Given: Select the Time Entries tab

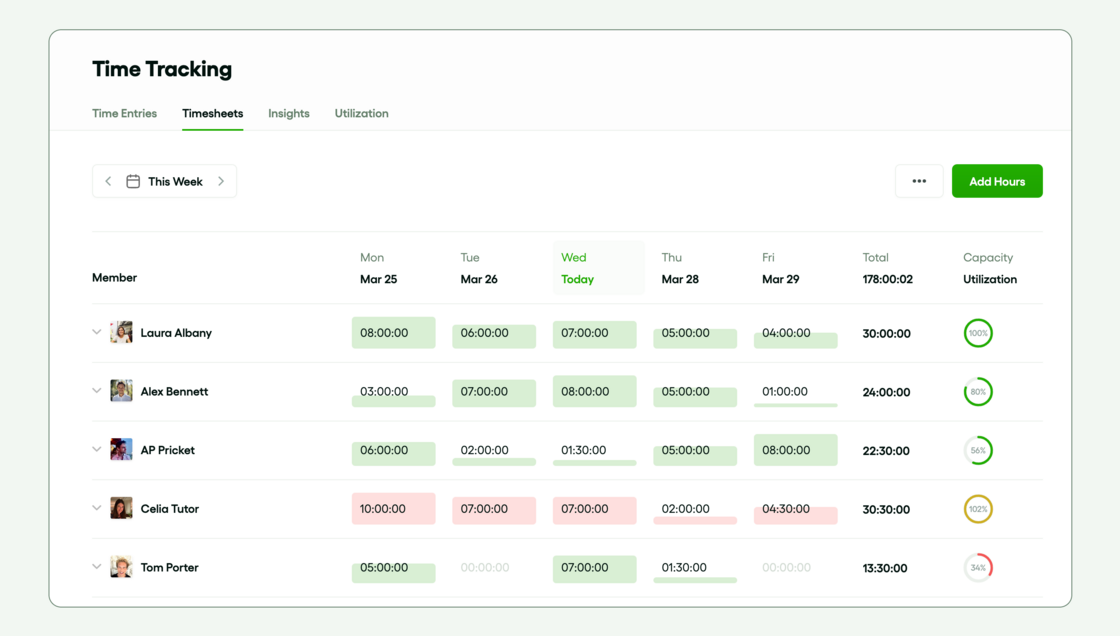Looking at the screenshot, I should [124, 113].
